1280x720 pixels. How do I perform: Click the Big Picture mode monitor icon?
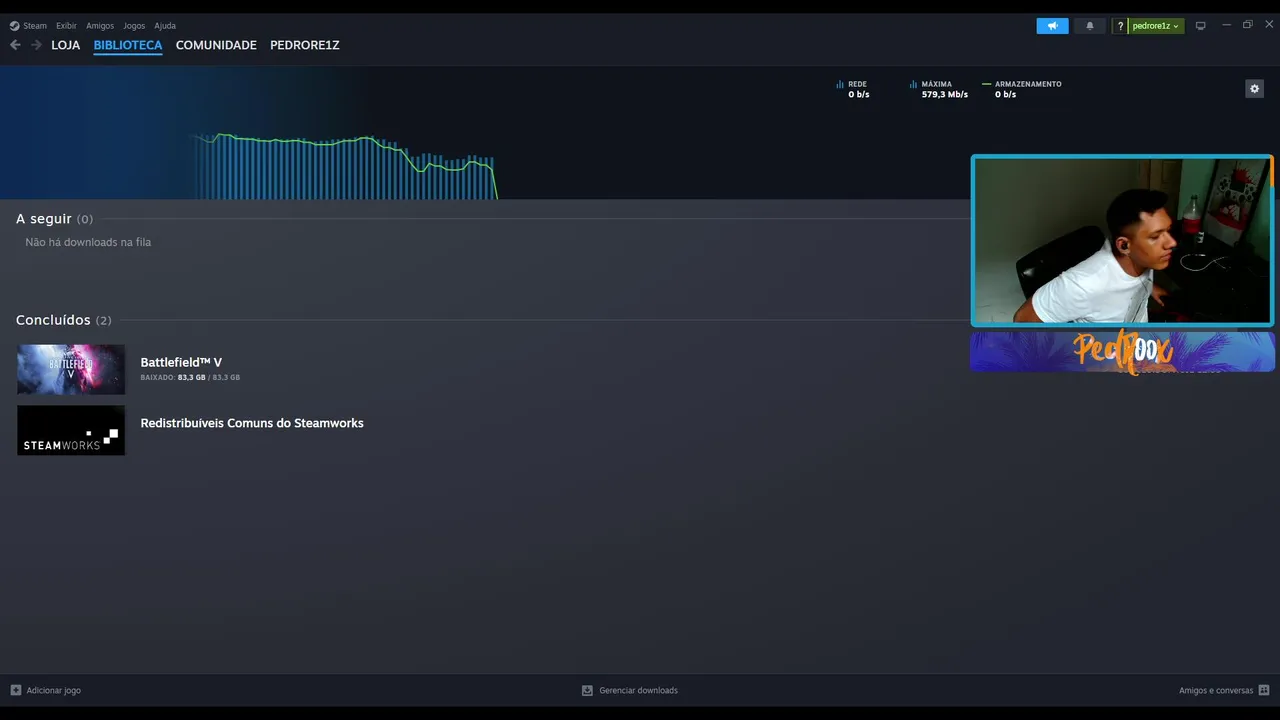tap(1201, 26)
